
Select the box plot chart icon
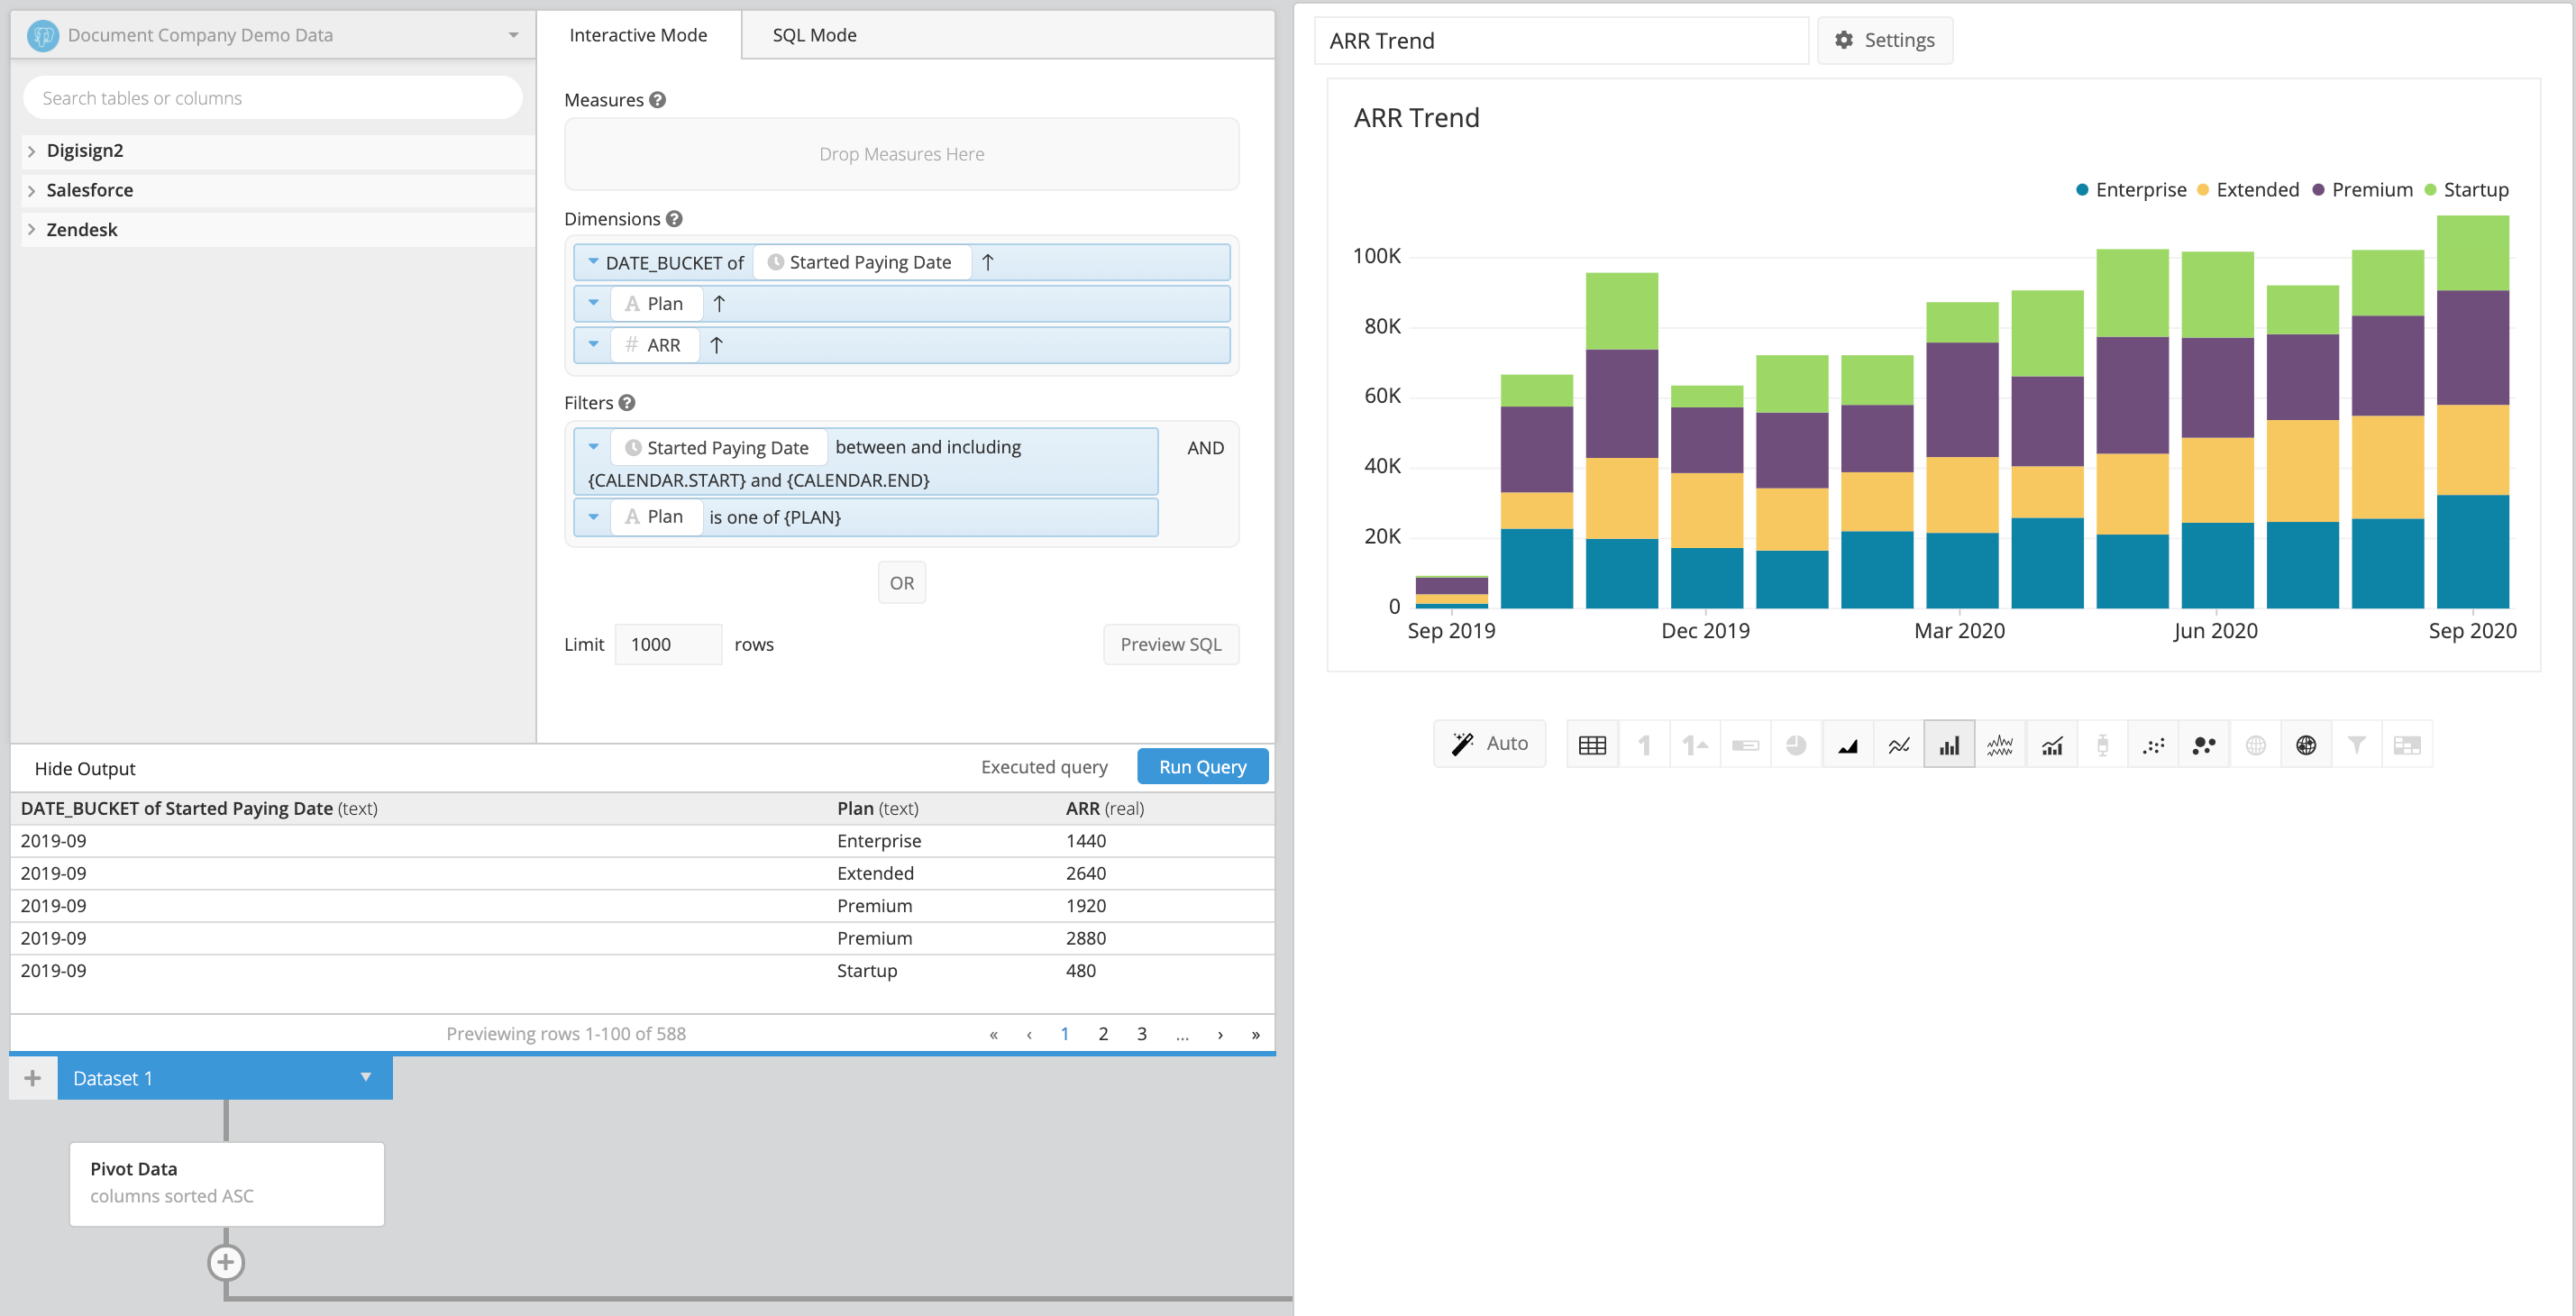click(2102, 745)
